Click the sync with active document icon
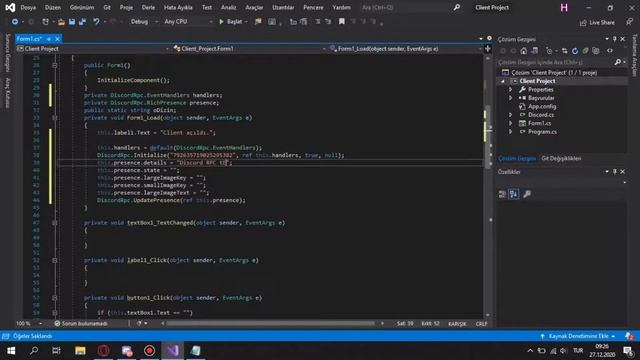Image resolution: width=640 pixels, height=360 pixels. [564, 51]
